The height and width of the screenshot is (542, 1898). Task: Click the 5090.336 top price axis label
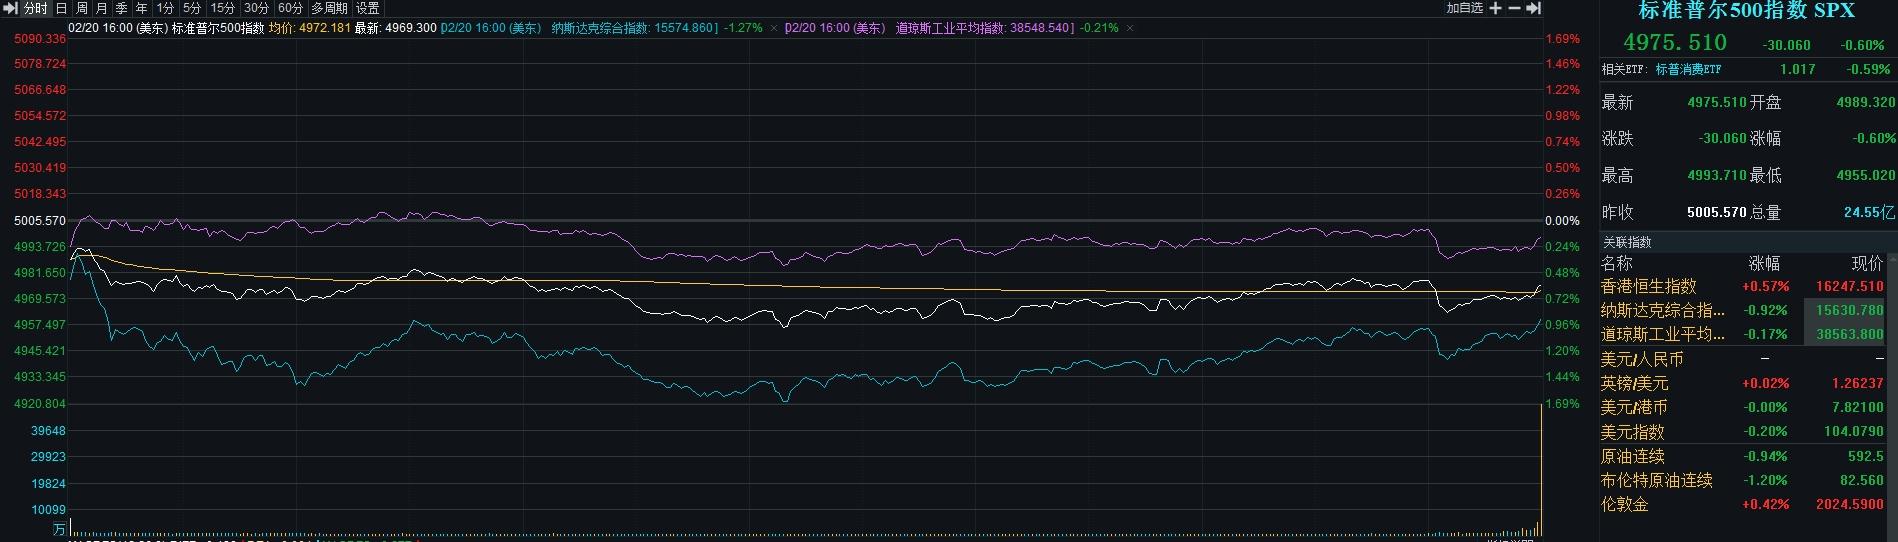click(x=40, y=39)
